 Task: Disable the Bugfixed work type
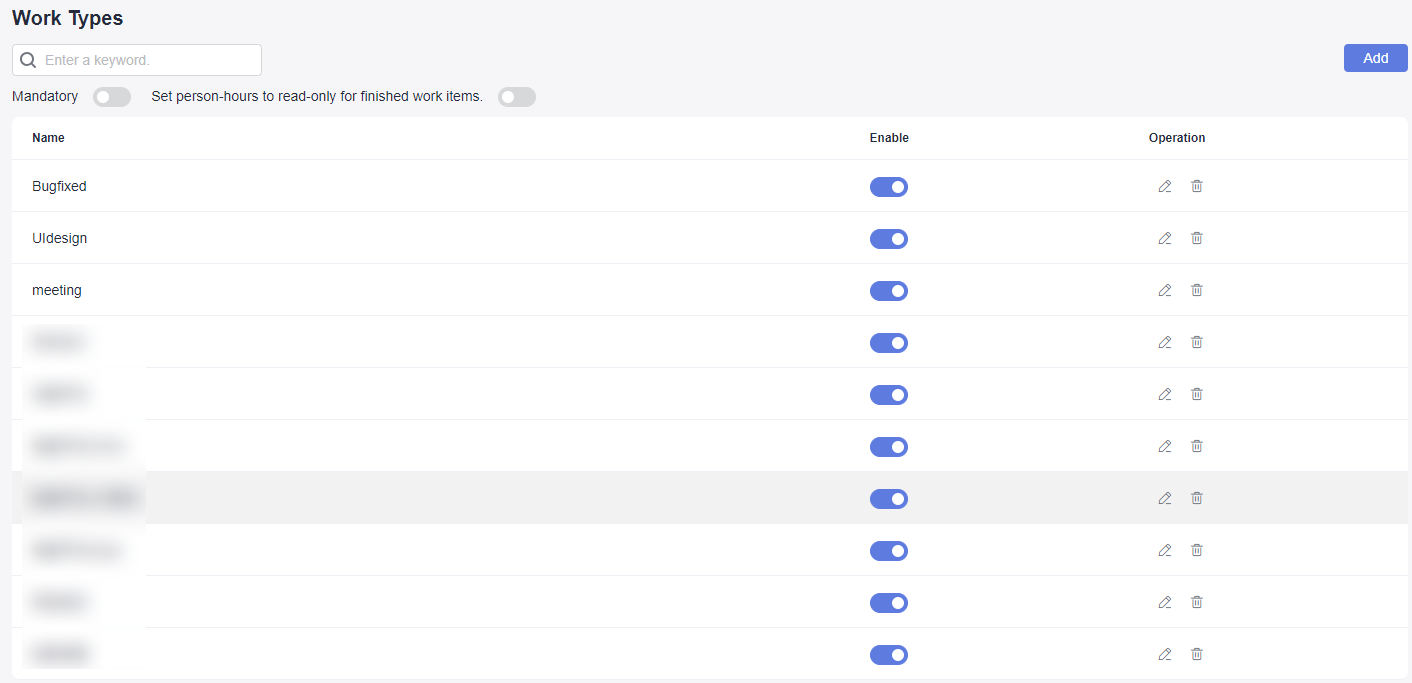click(889, 187)
